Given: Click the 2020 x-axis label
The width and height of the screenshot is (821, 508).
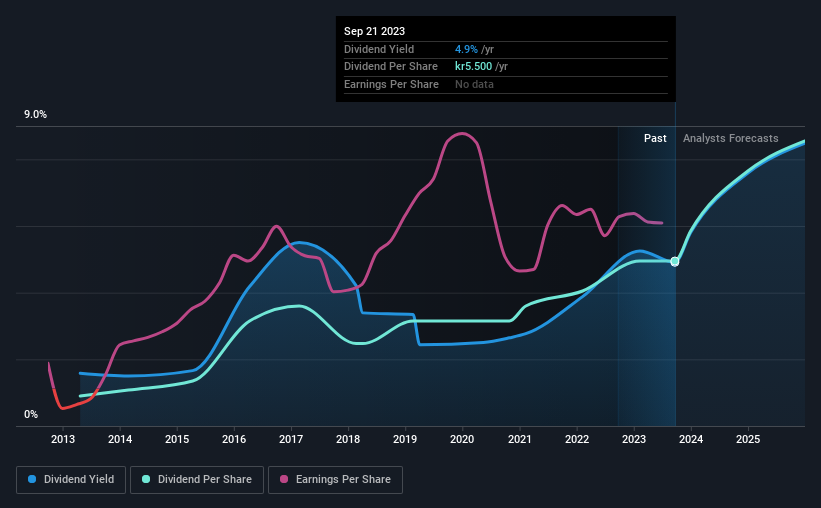Looking at the screenshot, I should coord(462,439).
